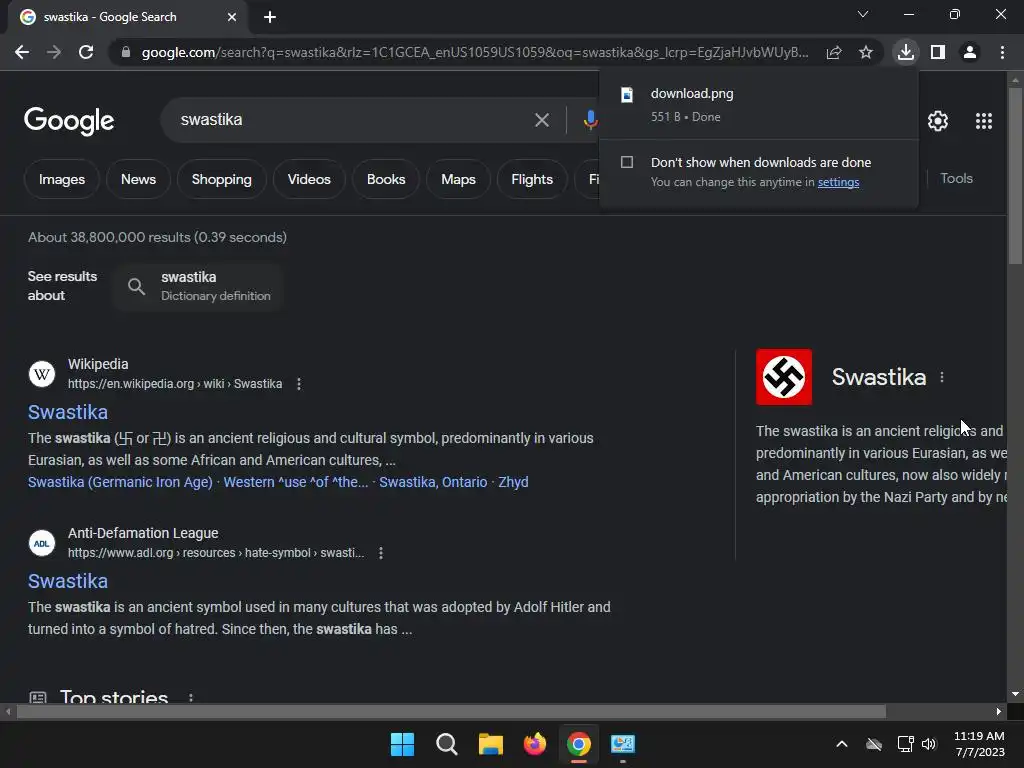Click the vertical scrollbar down arrow
The height and width of the screenshot is (768, 1024).
1014,694
